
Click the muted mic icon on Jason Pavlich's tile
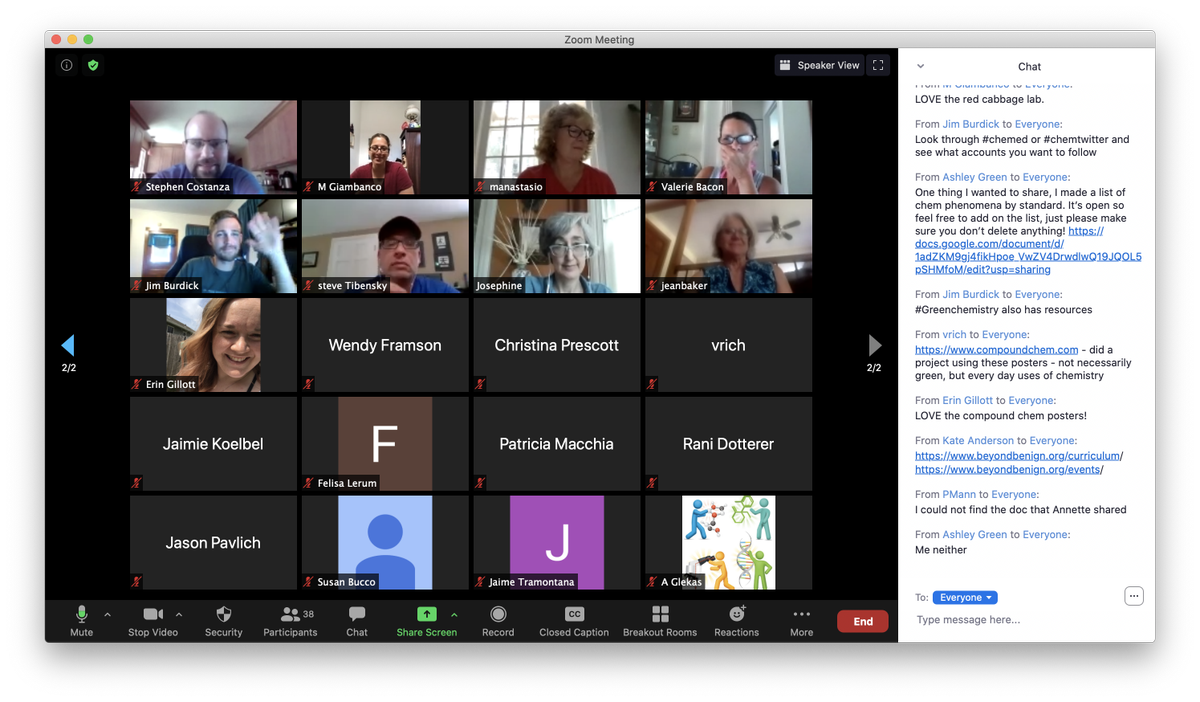coord(137,582)
